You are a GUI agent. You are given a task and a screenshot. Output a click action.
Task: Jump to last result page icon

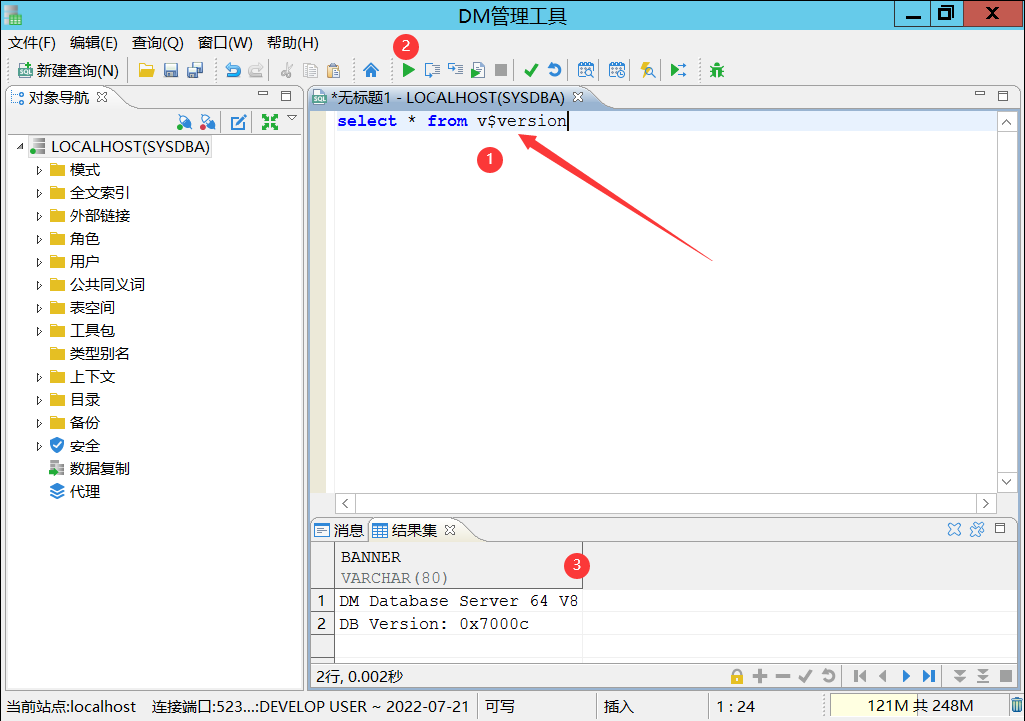tap(929, 676)
